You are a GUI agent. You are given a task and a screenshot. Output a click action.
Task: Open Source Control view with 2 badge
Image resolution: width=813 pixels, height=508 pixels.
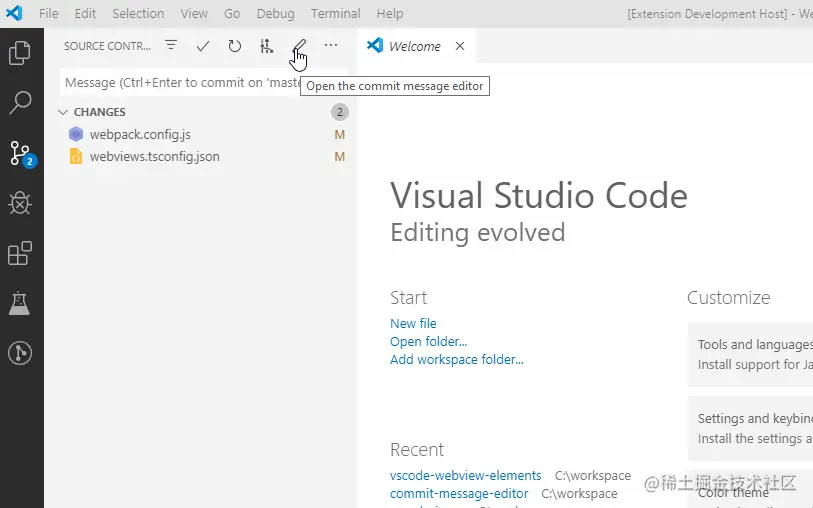tap(21, 153)
